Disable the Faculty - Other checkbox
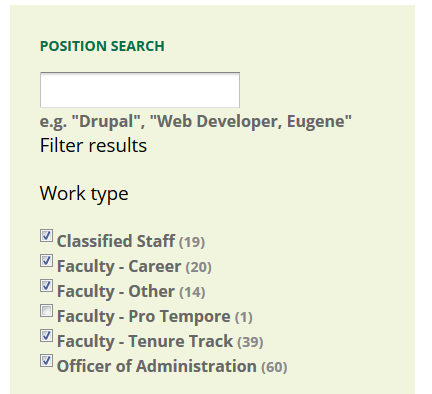The width and height of the screenshot is (432, 394). (x=46, y=286)
